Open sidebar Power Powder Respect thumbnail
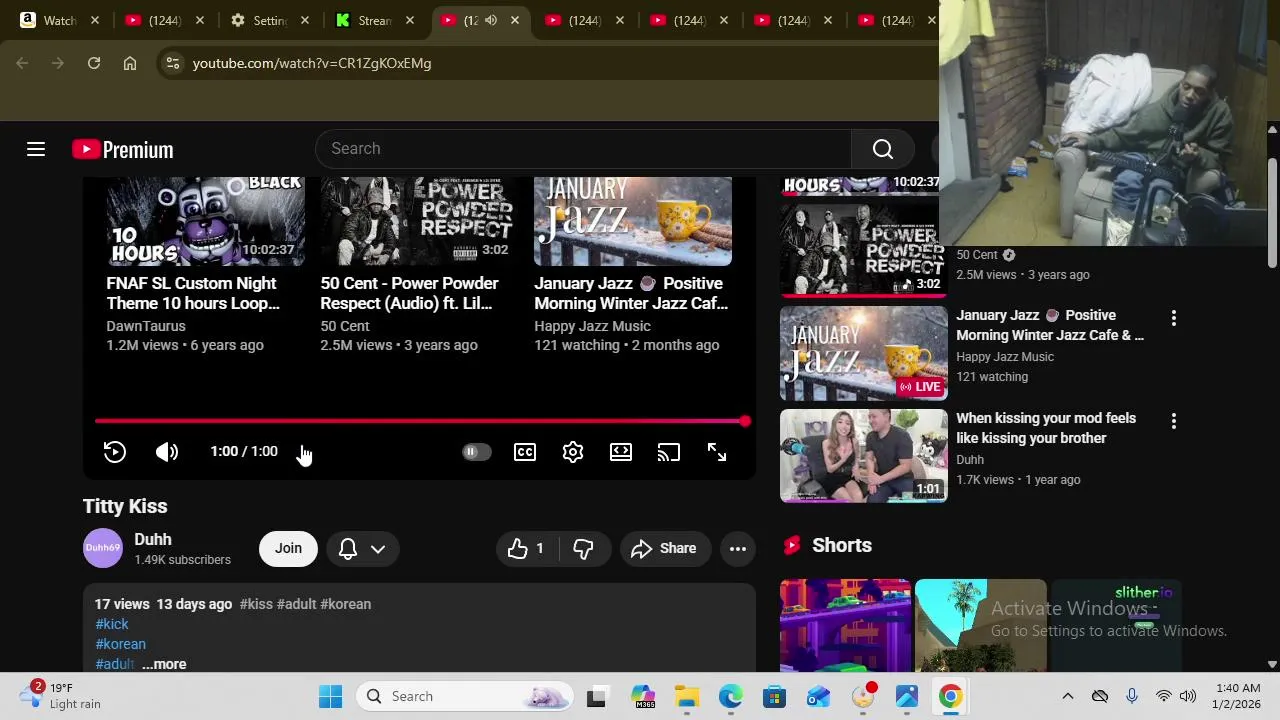Image resolution: width=1280 pixels, height=720 pixels. [863, 250]
